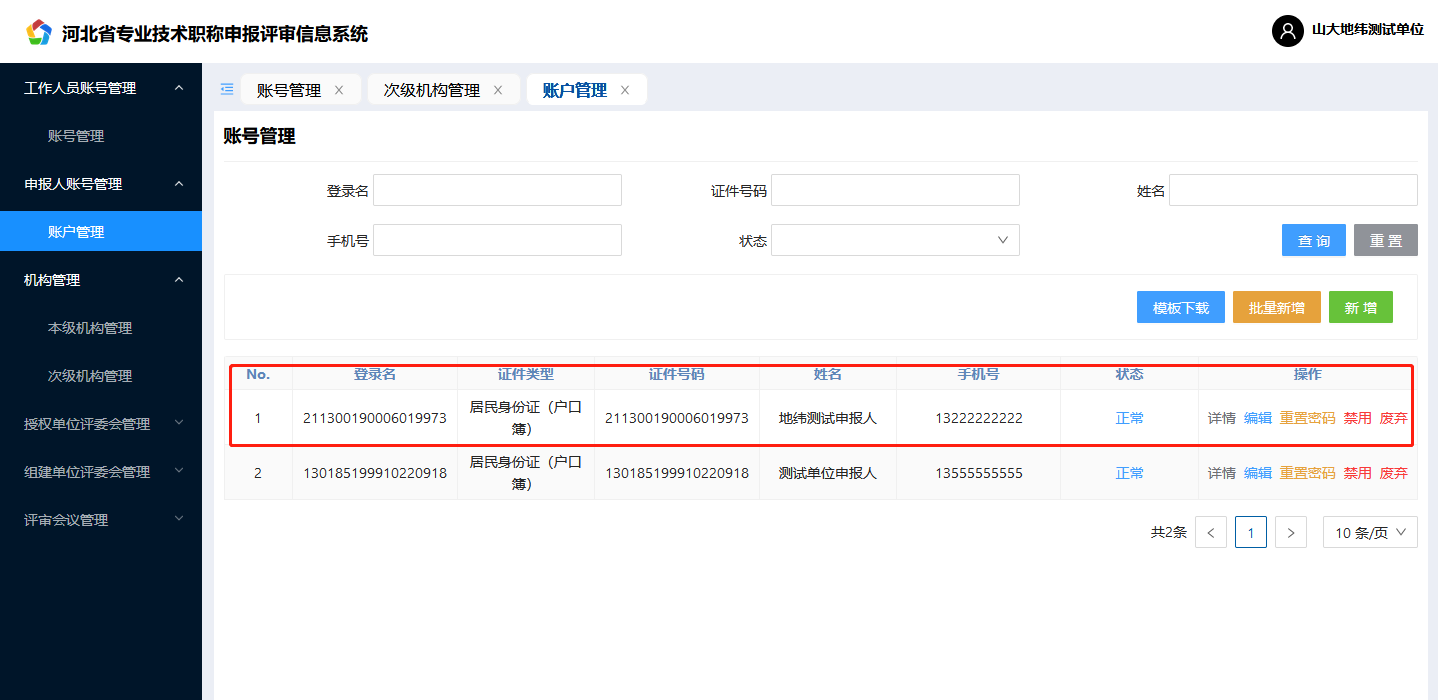Click the green 新增 button

[1360, 308]
